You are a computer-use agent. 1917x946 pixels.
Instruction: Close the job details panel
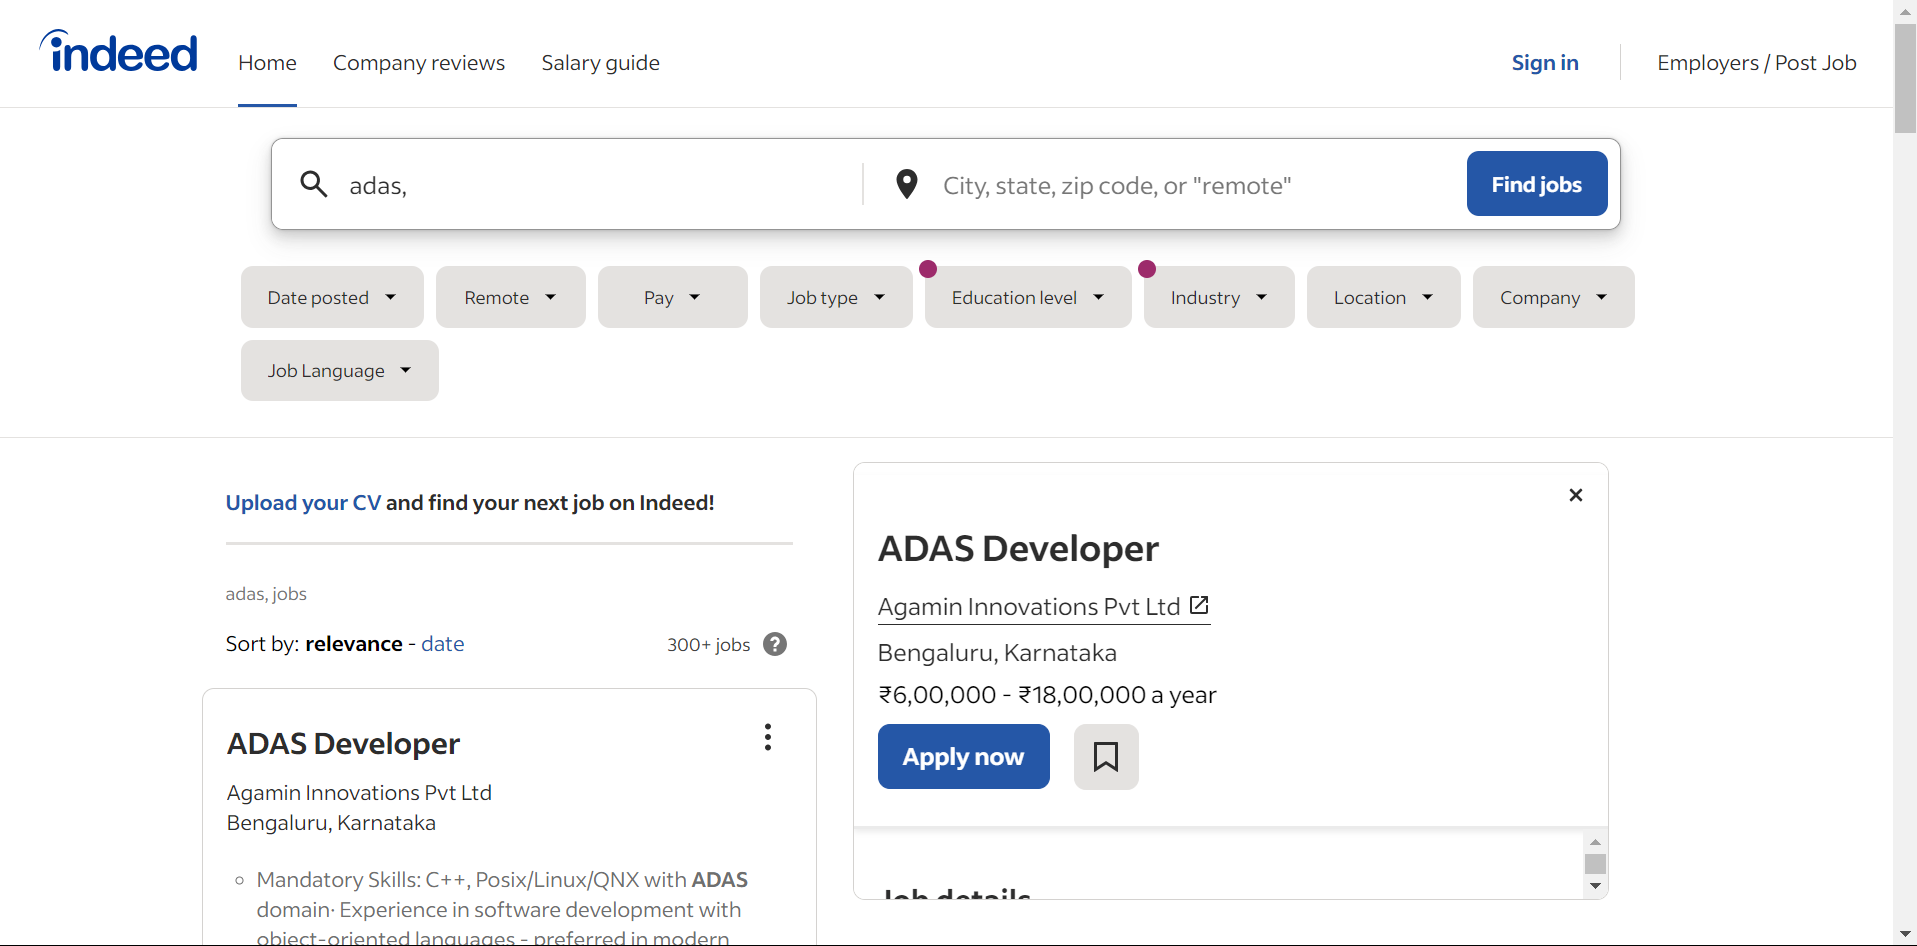[x=1575, y=495]
